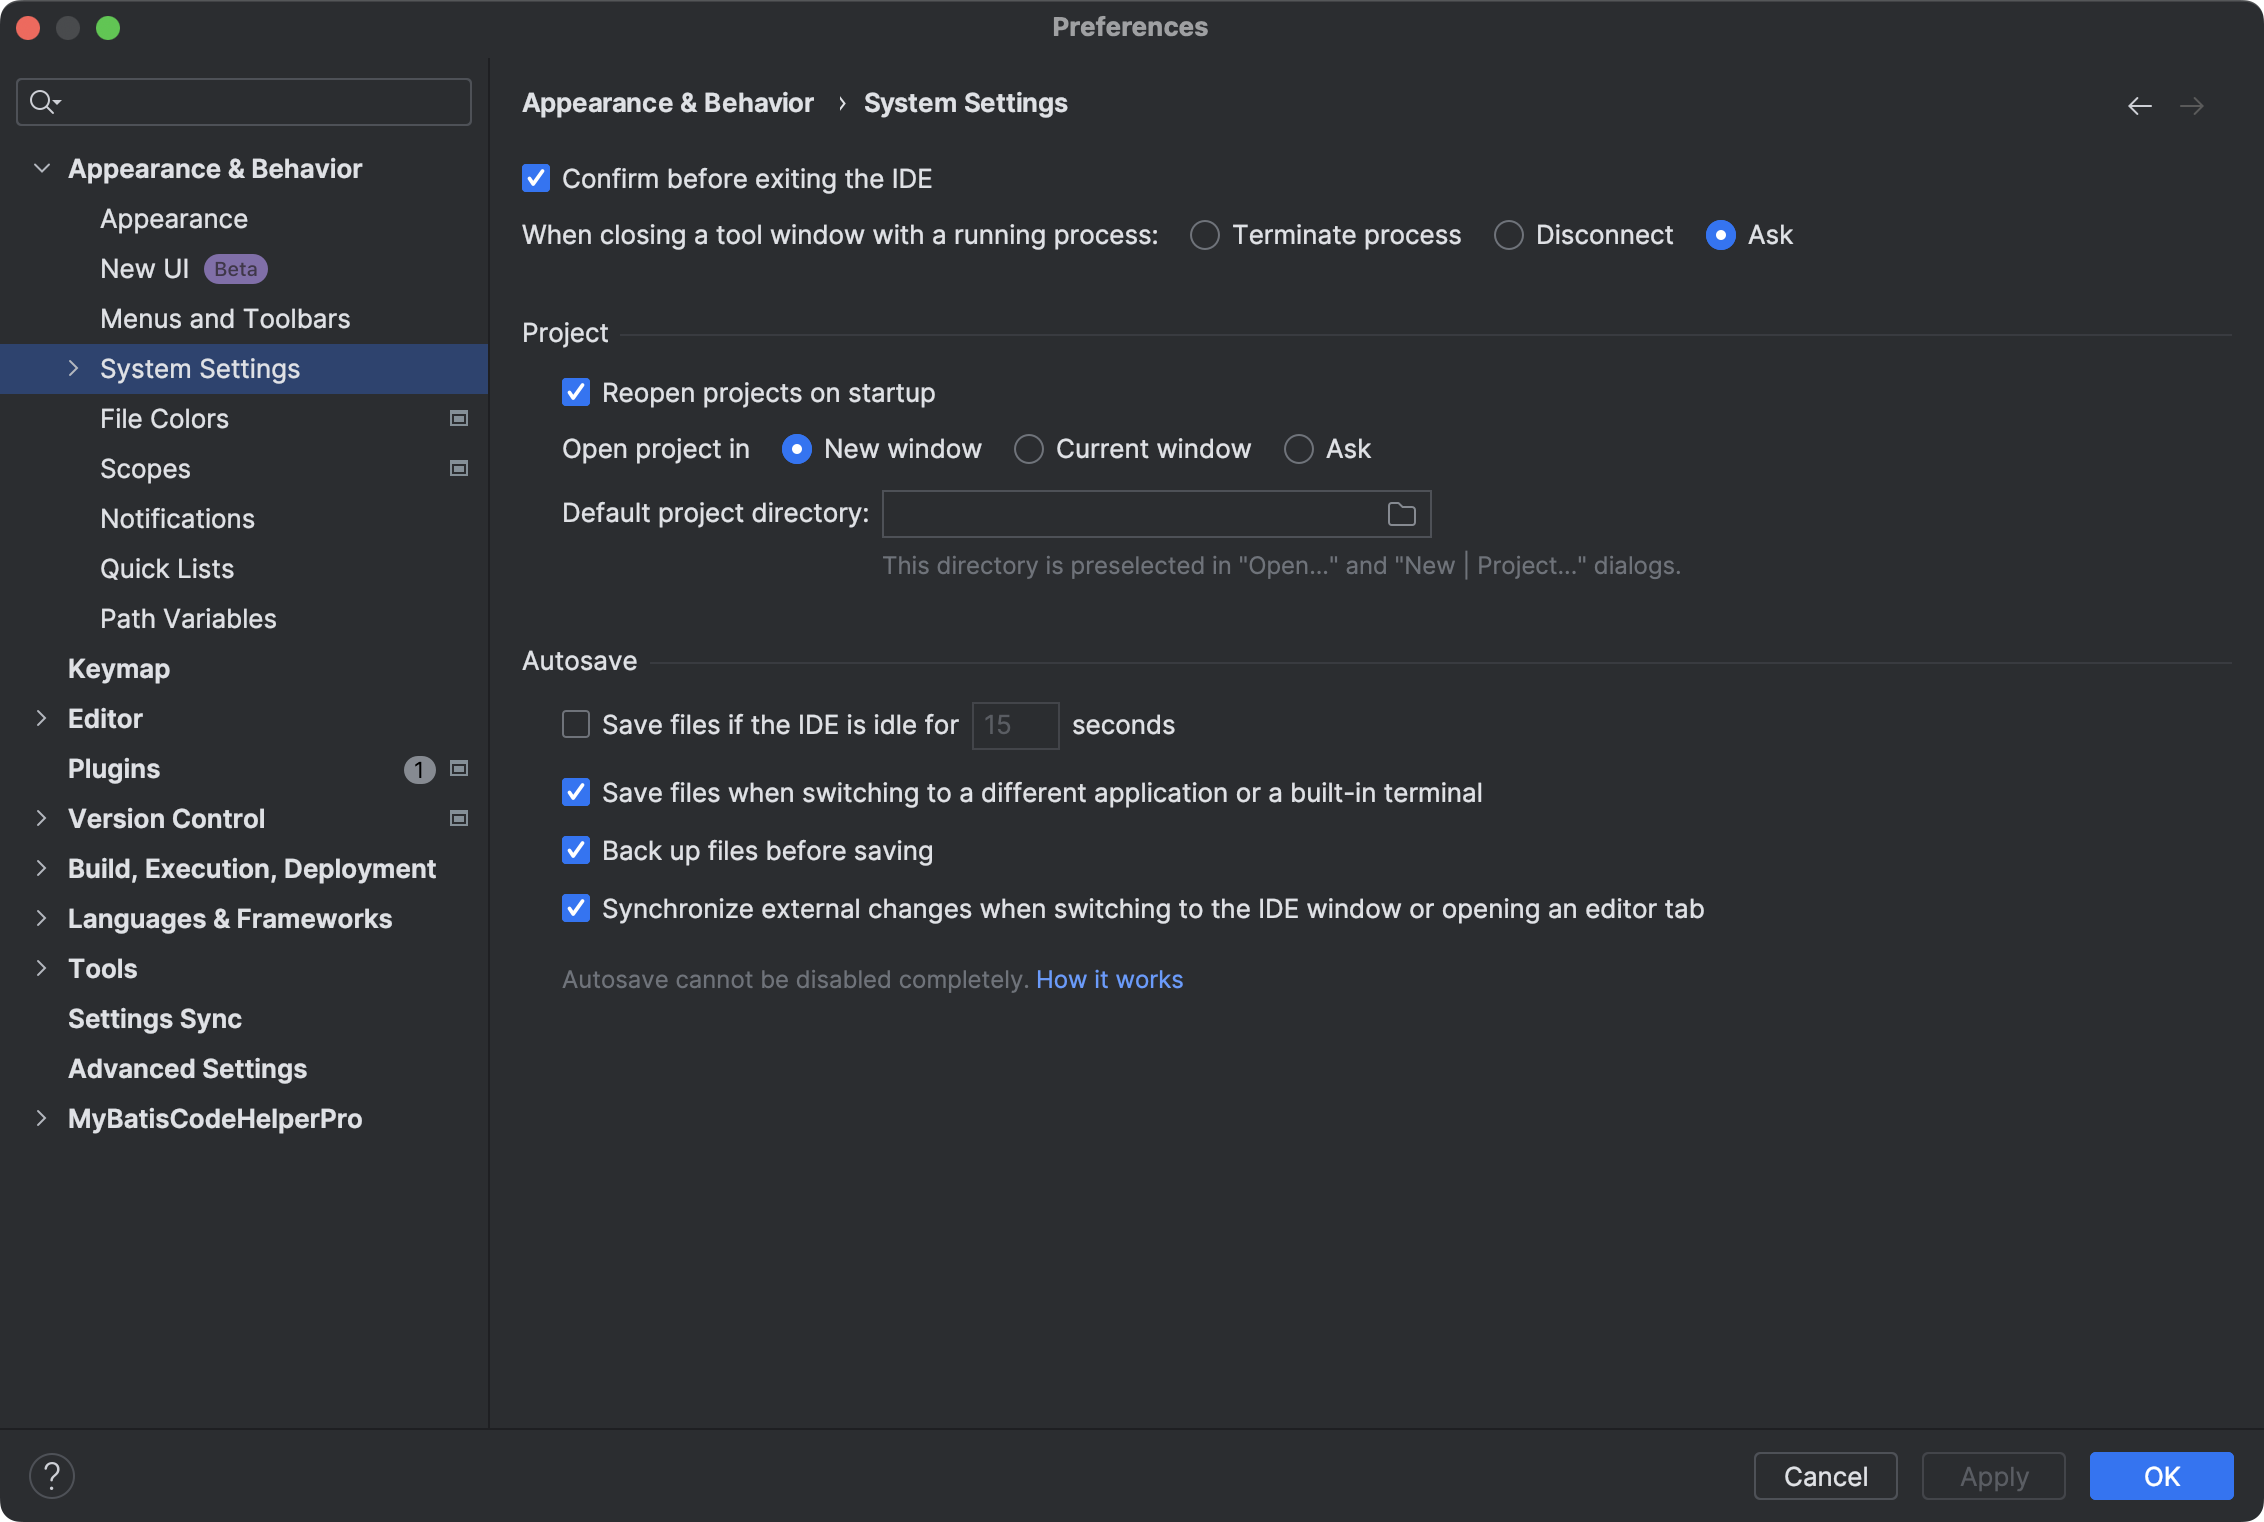Enable Save files if IDE is idle

(576, 724)
